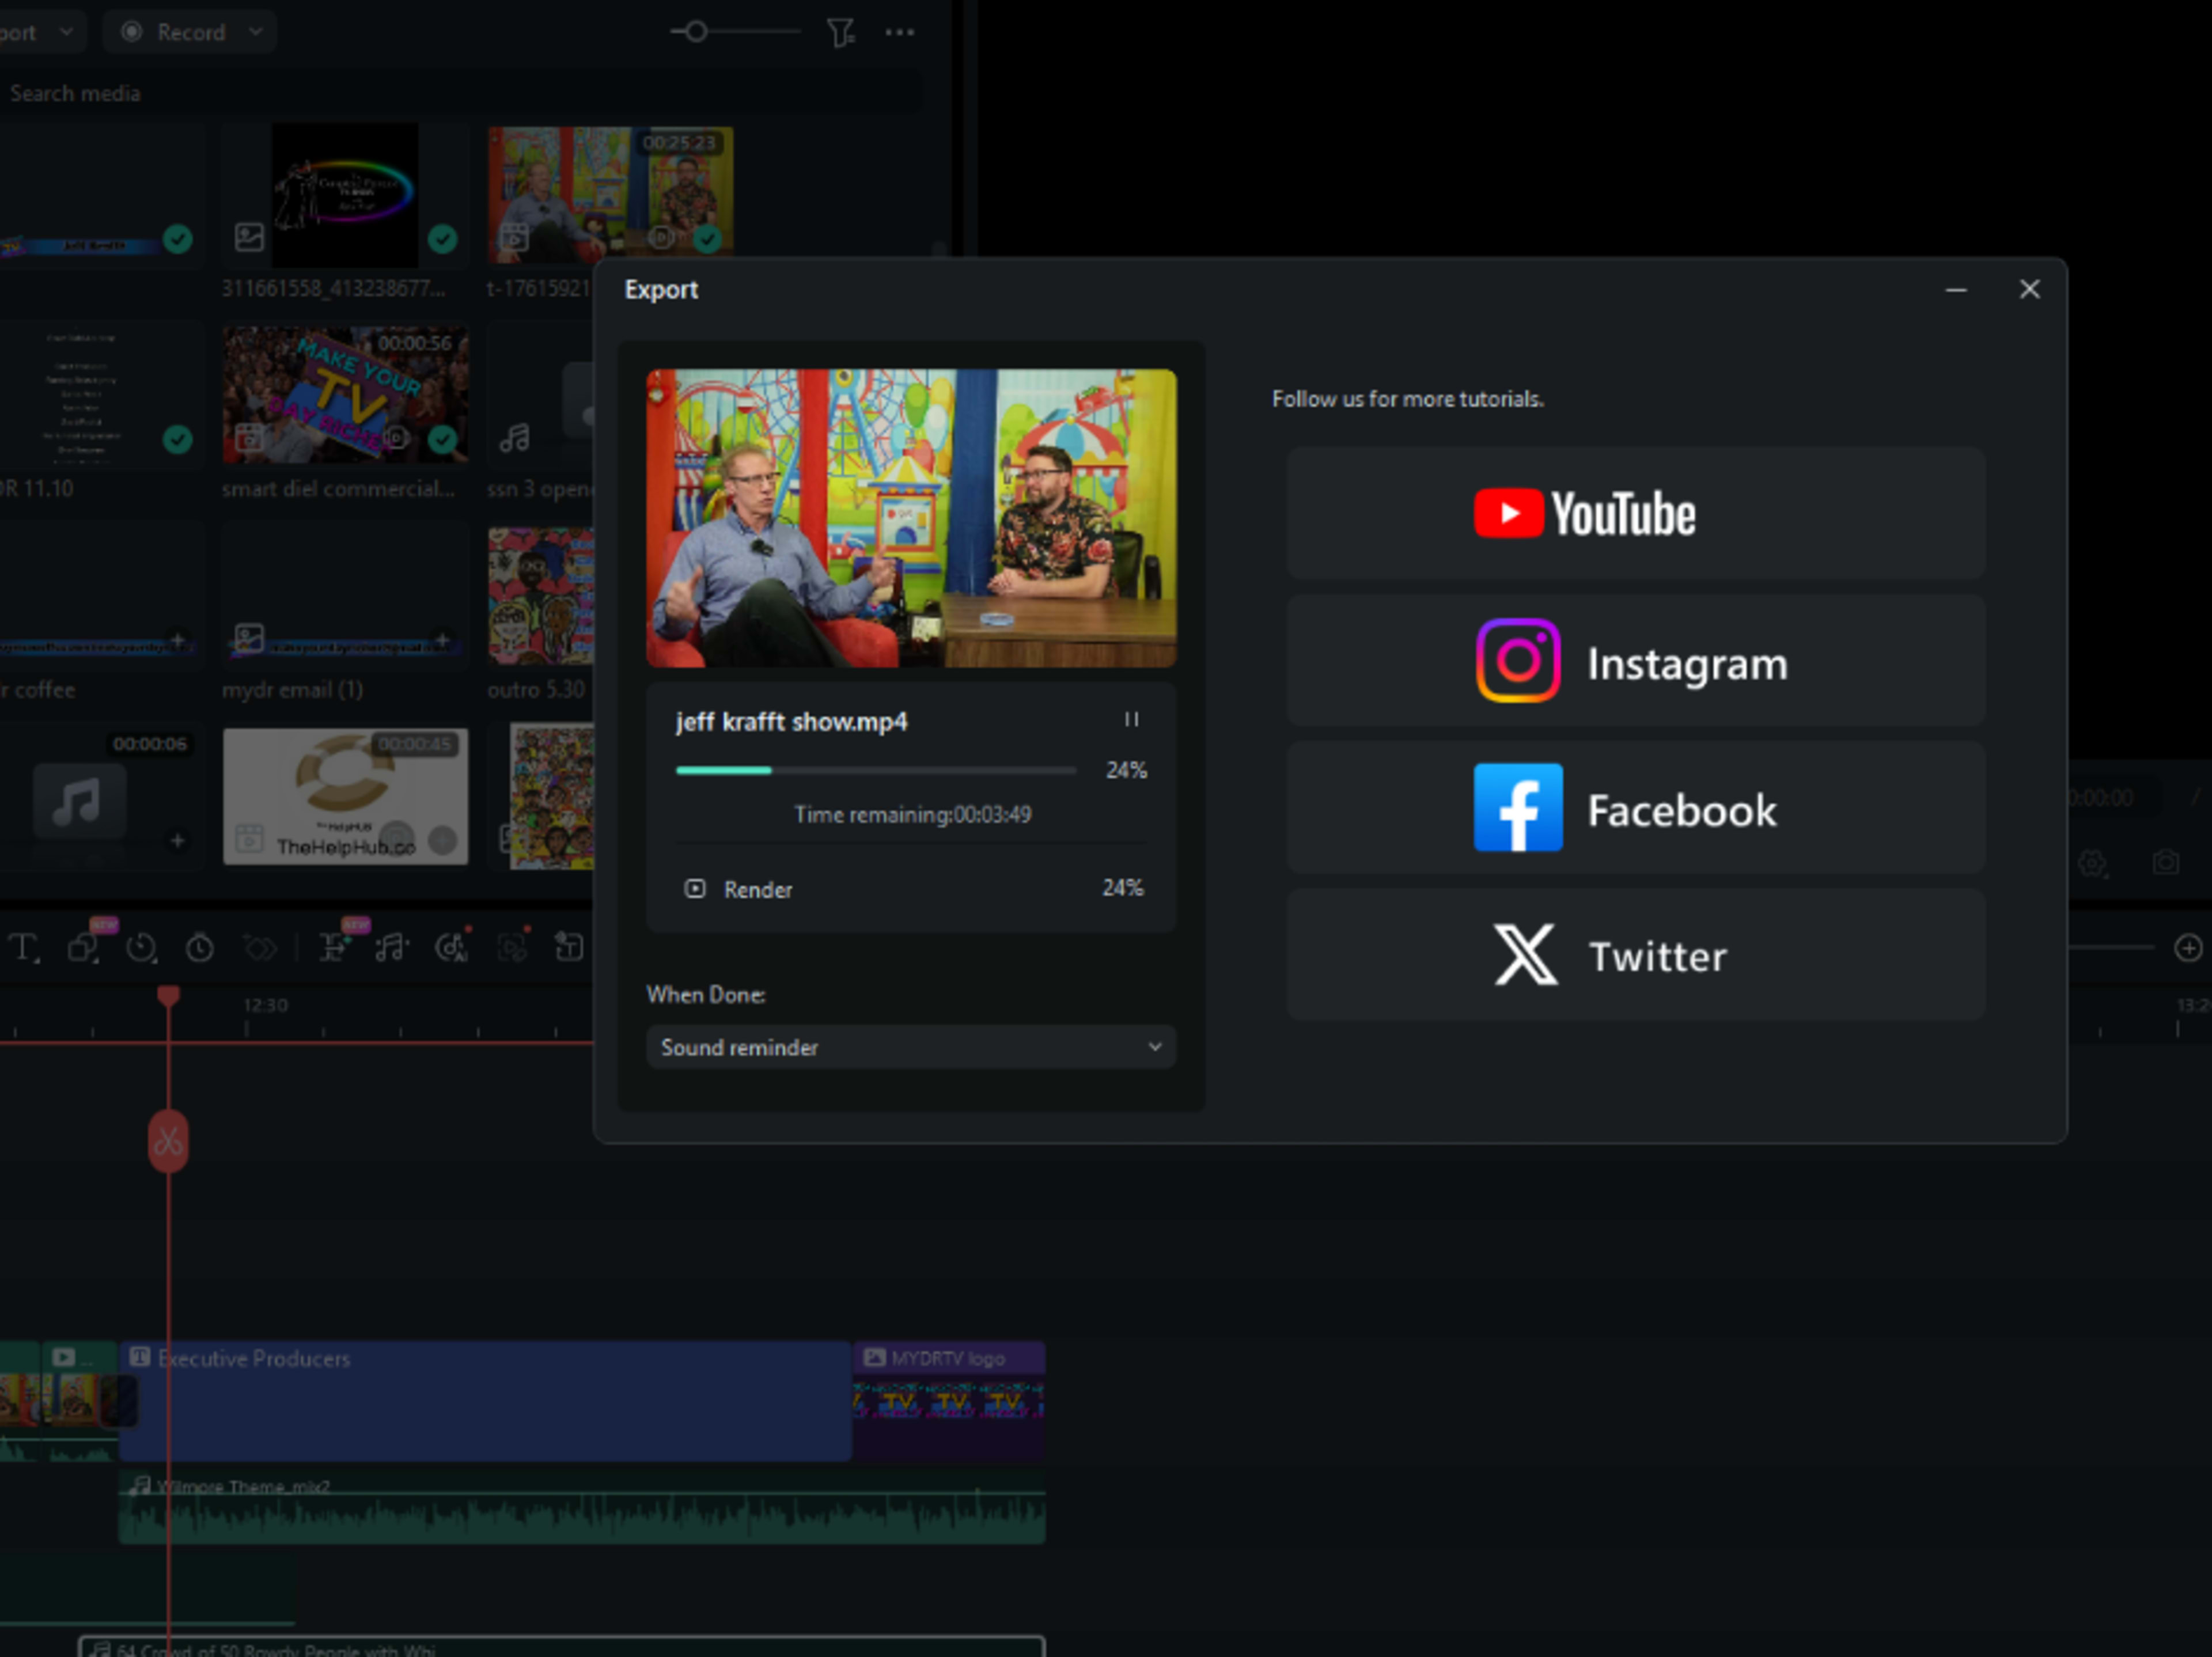Image resolution: width=2212 pixels, height=1657 pixels.
Task: Click the motion tracking icon
Action: coord(512,947)
